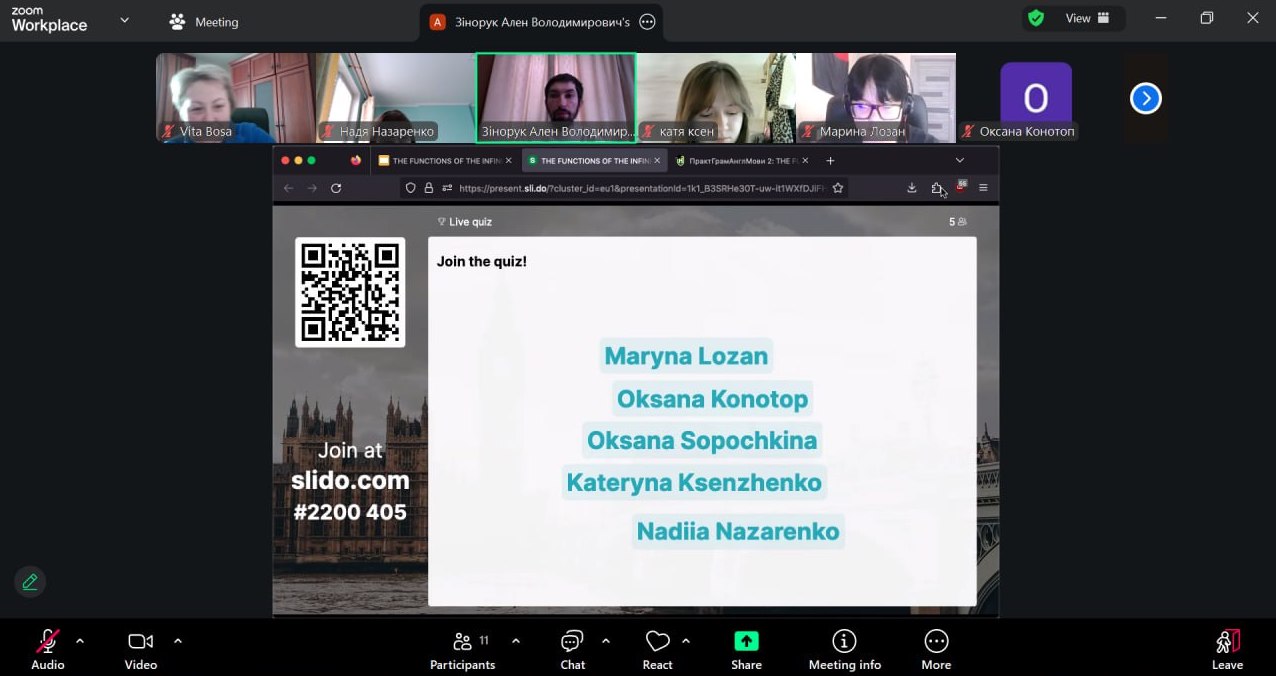The width and height of the screenshot is (1276, 676).
Task: Click the event code #2200 405
Action: coord(350,513)
